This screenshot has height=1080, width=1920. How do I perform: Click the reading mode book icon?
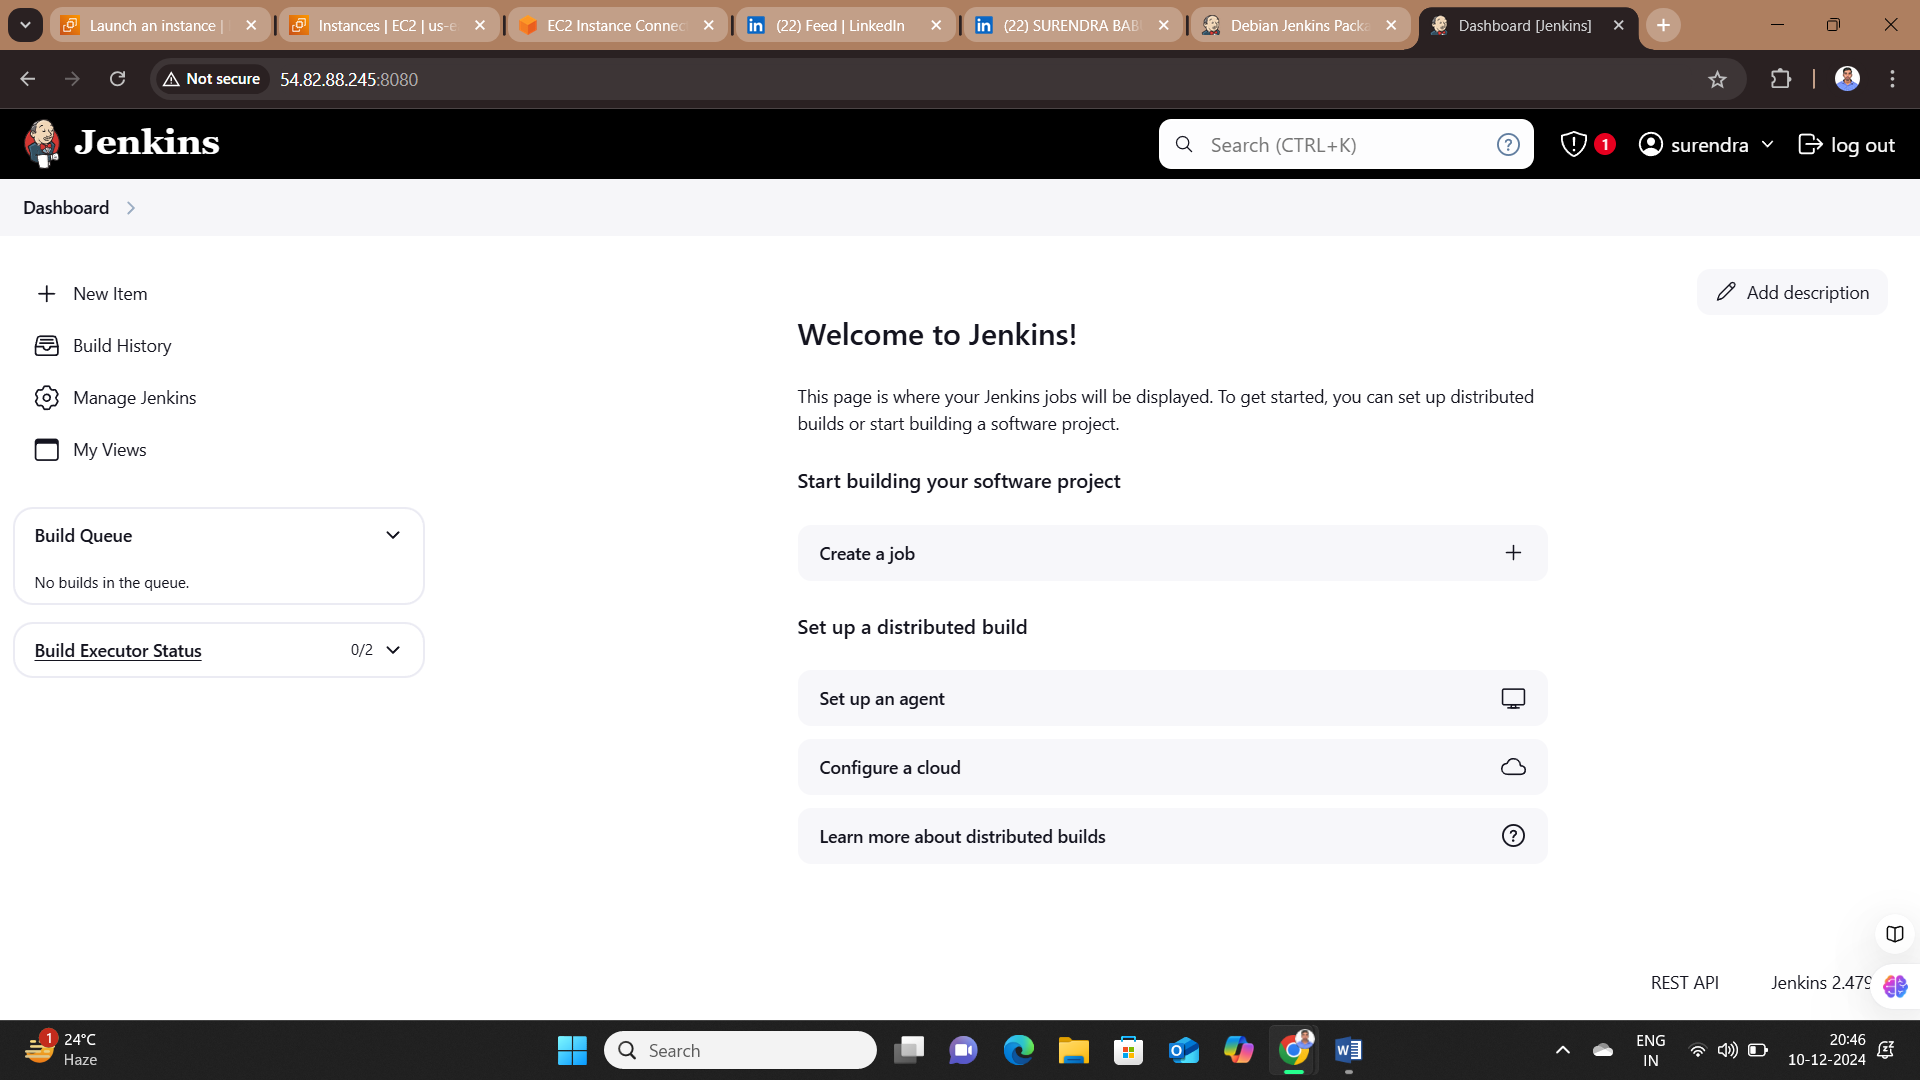click(1894, 934)
